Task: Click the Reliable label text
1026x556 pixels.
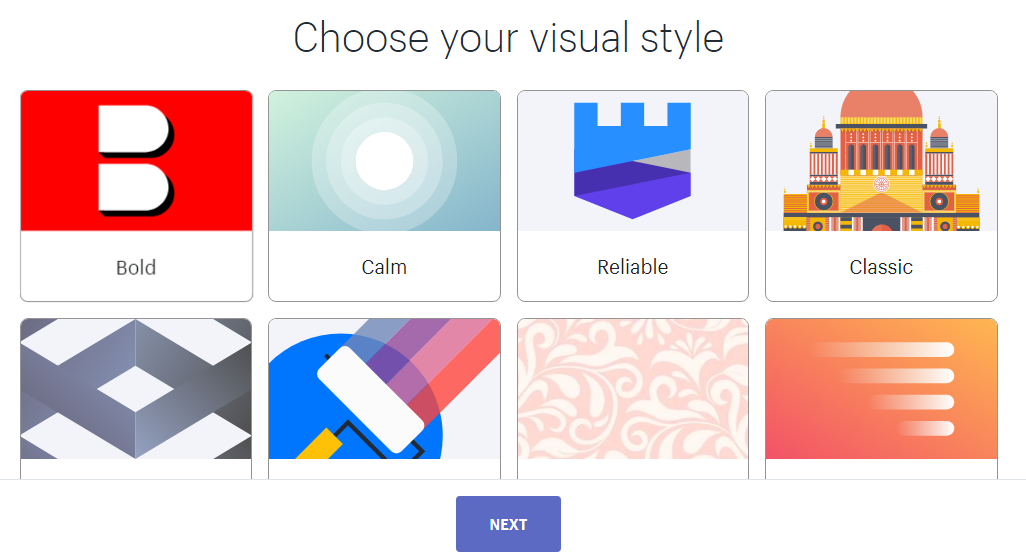Action: [633, 267]
